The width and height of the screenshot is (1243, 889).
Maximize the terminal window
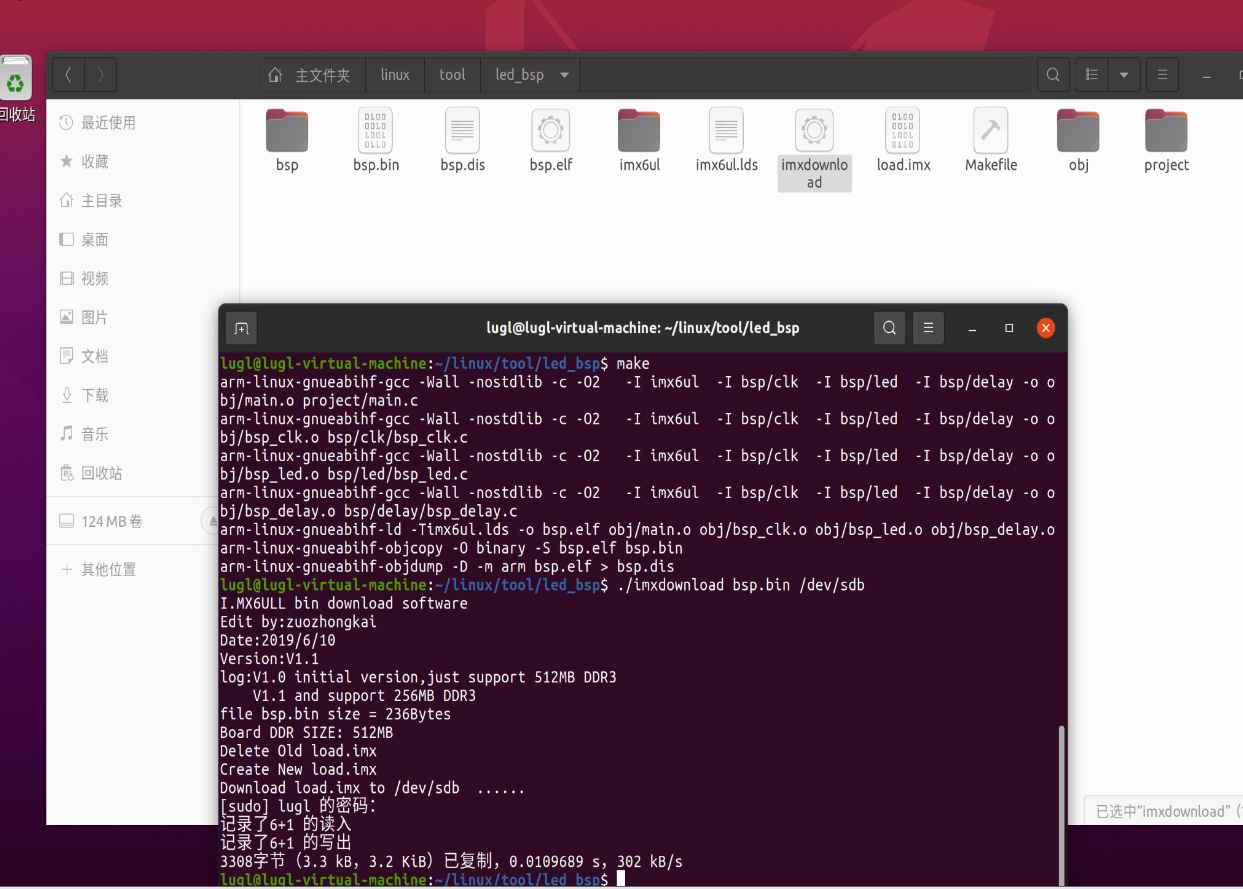click(x=1009, y=328)
